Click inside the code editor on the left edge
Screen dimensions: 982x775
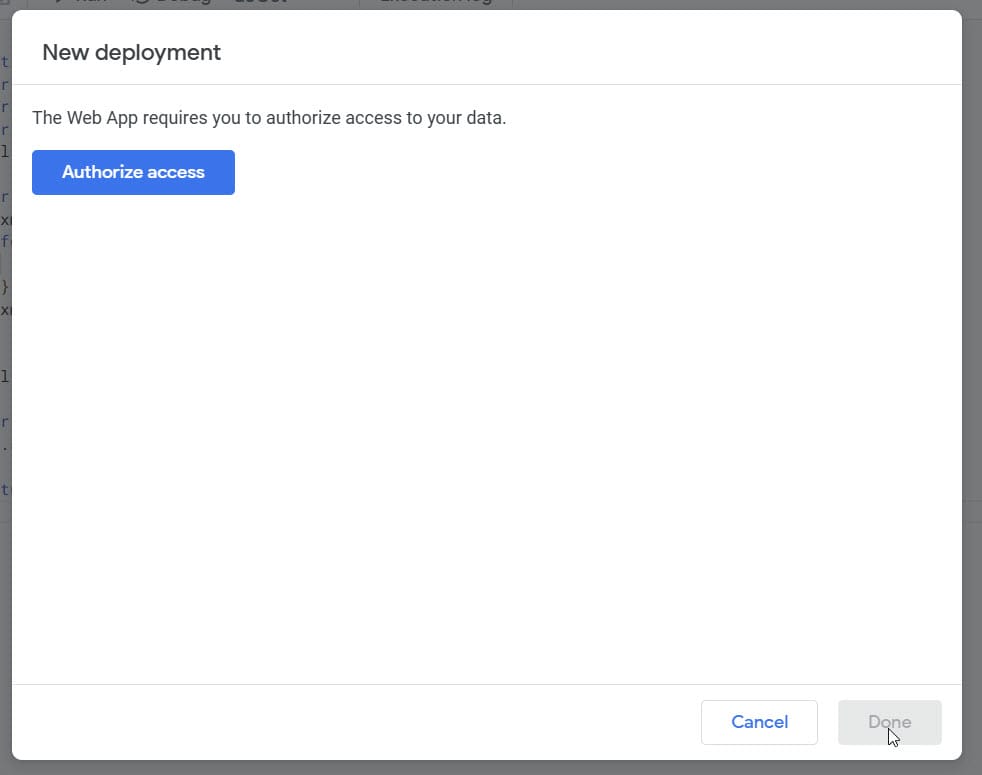point(5,300)
